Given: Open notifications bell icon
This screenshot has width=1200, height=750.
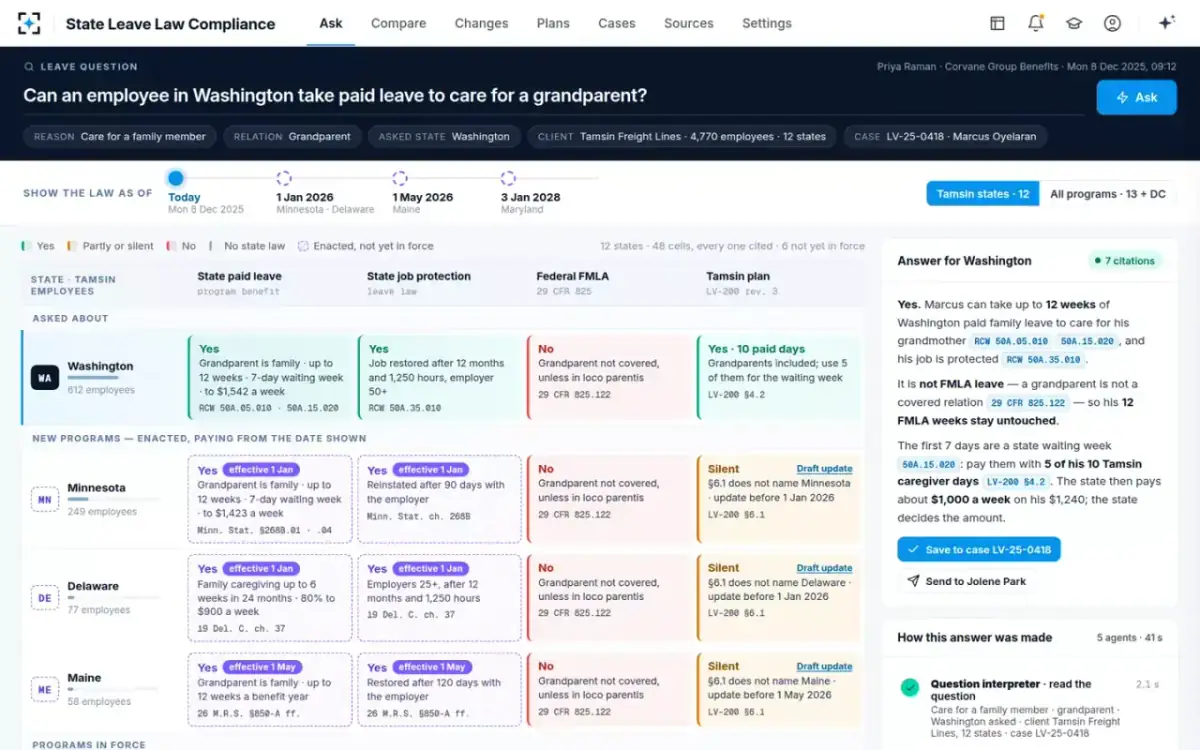Looking at the screenshot, I should coord(1036,23).
